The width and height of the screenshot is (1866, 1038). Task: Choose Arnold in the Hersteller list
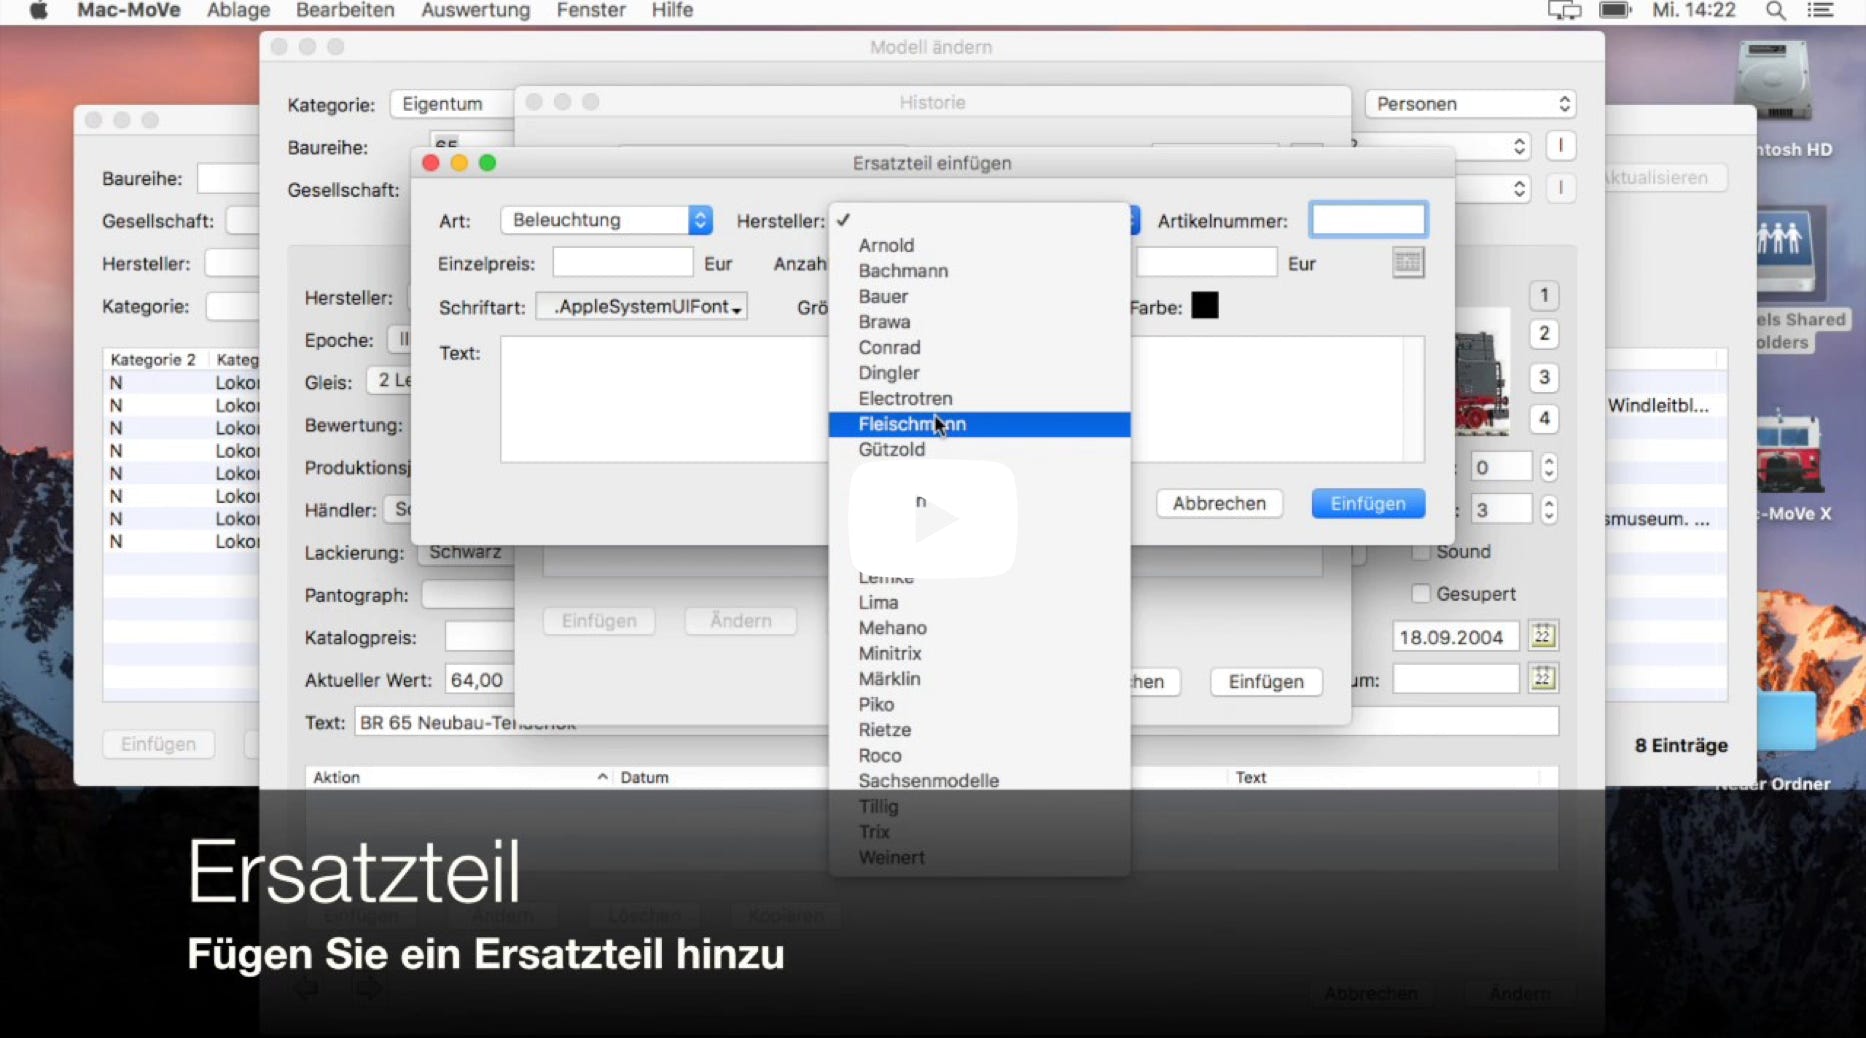coord(979,245)
